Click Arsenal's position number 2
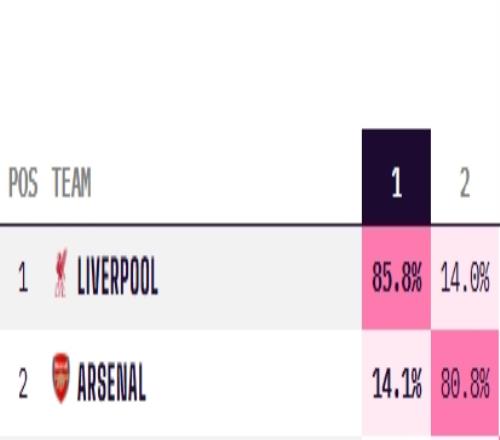Screen dimensions: 500x440 (23, 383)
